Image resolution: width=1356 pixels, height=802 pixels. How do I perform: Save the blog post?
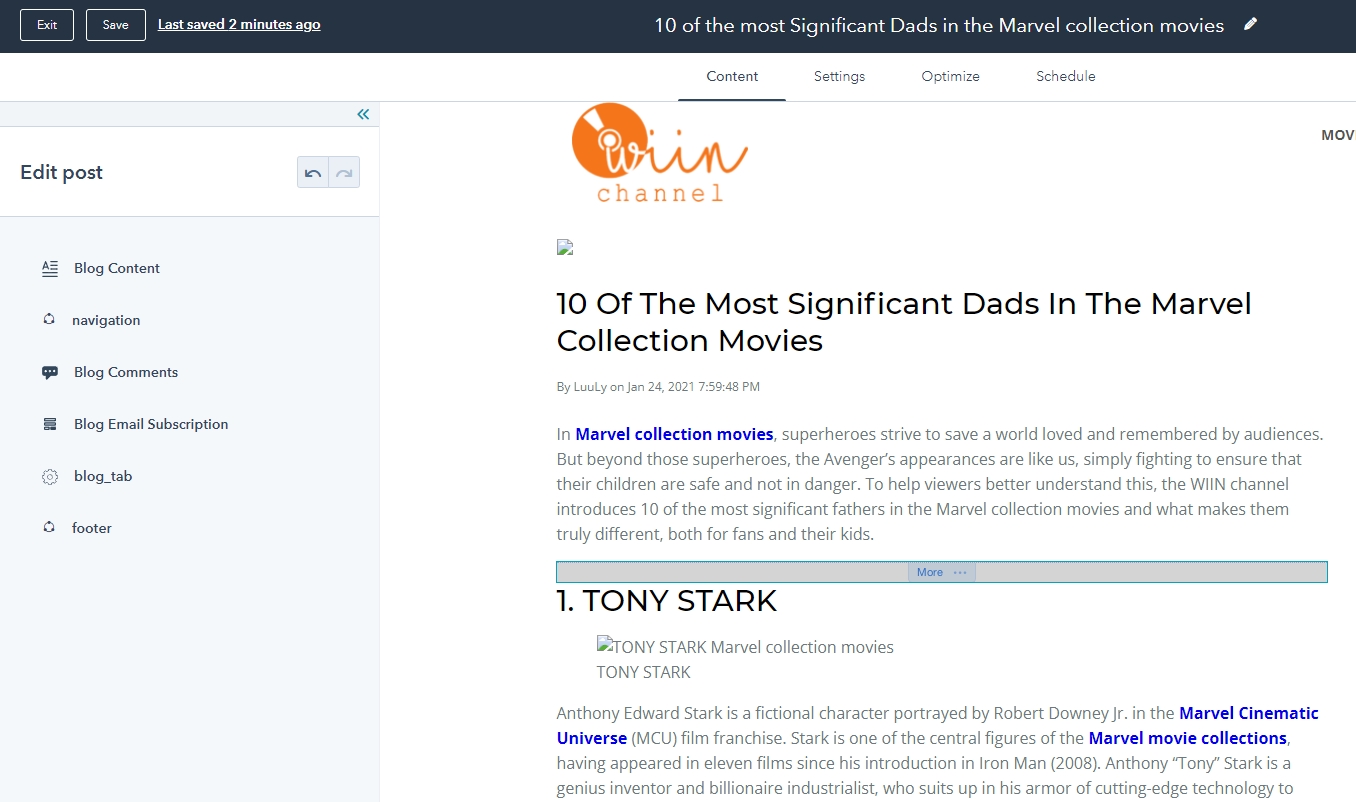pyautogui.click(x=116, y=25)
